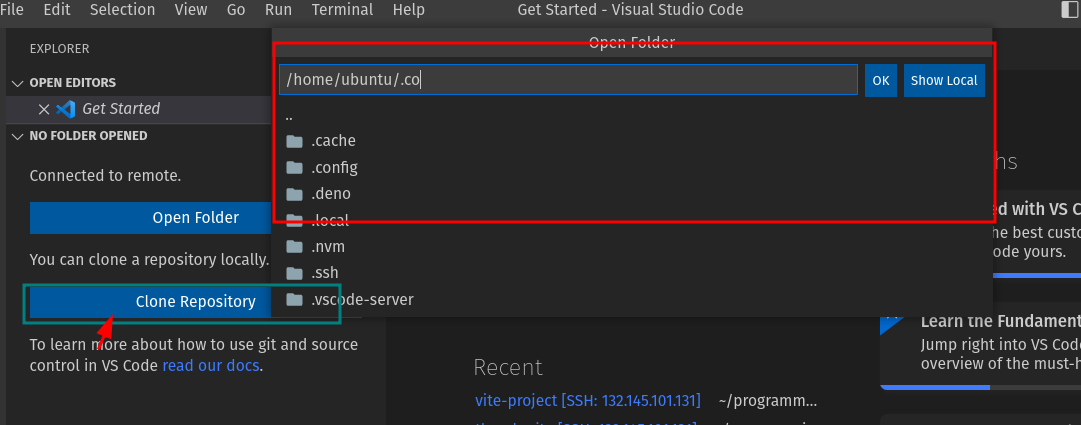Open the File menu
1081x425 pixels.
coord(12,10)
